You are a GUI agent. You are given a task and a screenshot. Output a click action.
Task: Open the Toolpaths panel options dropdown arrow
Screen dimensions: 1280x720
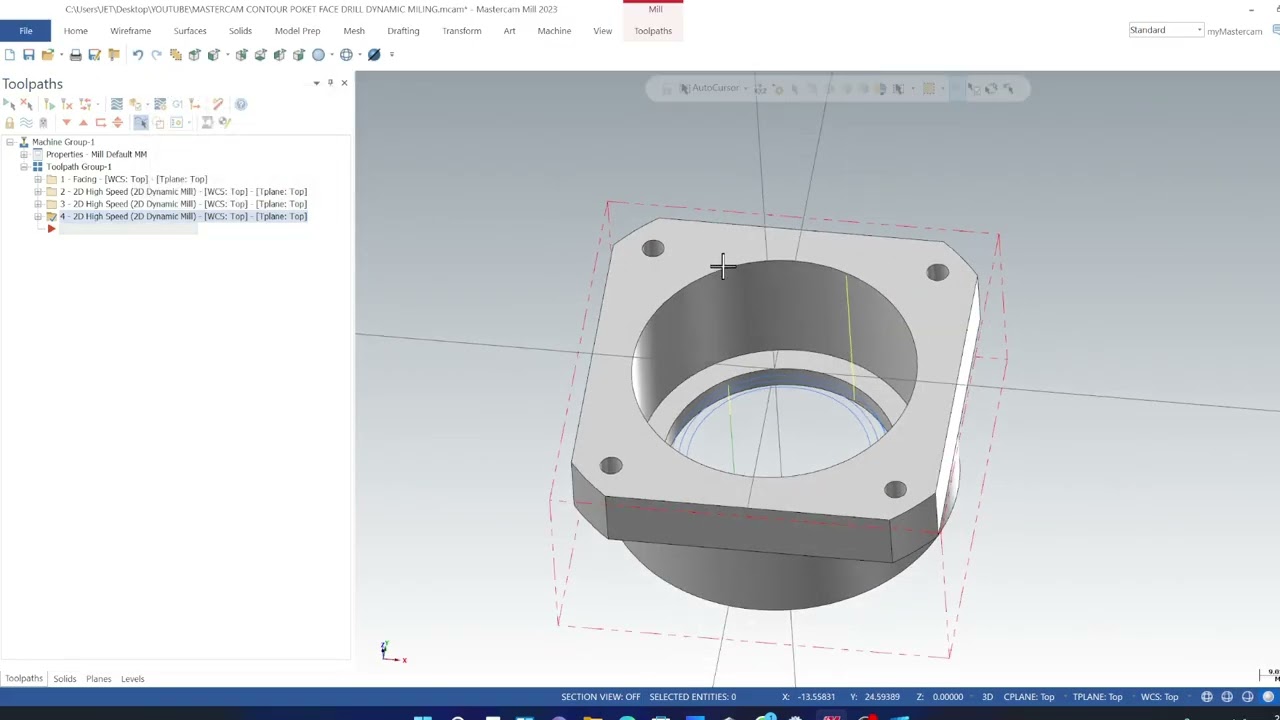[x=316, y=83]
